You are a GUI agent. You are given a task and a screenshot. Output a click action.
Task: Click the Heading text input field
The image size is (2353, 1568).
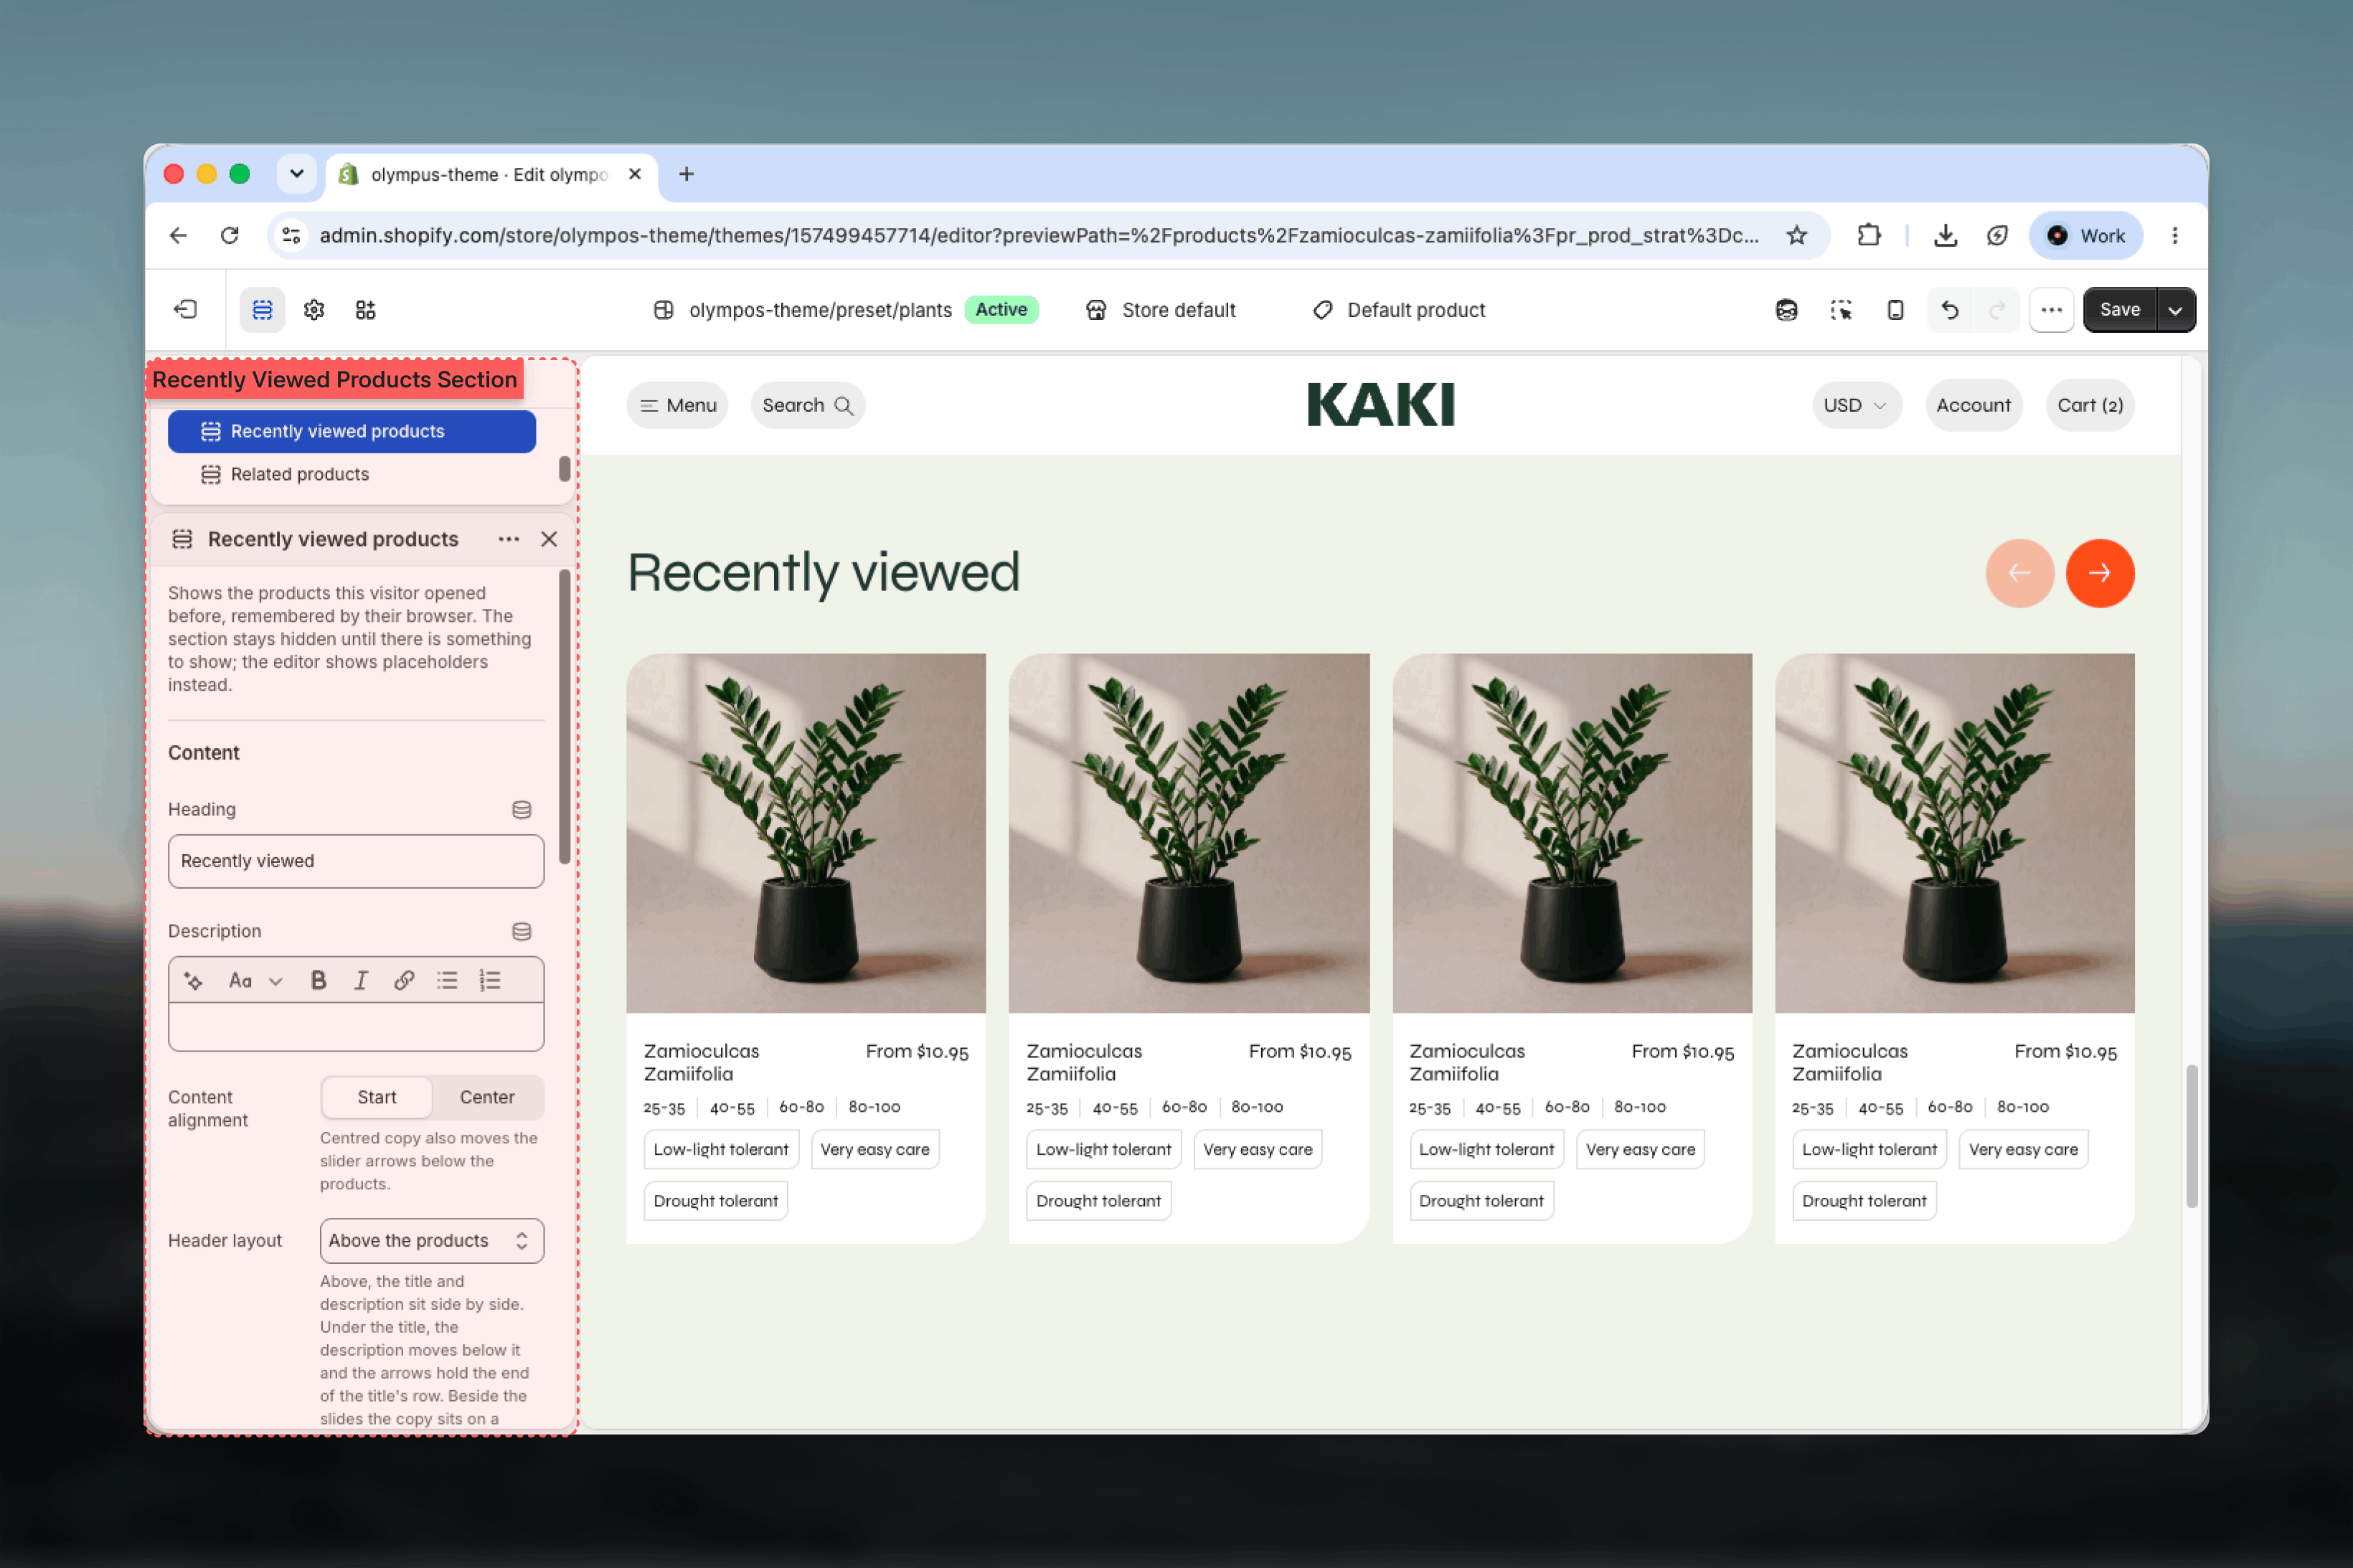coord(356,862)
